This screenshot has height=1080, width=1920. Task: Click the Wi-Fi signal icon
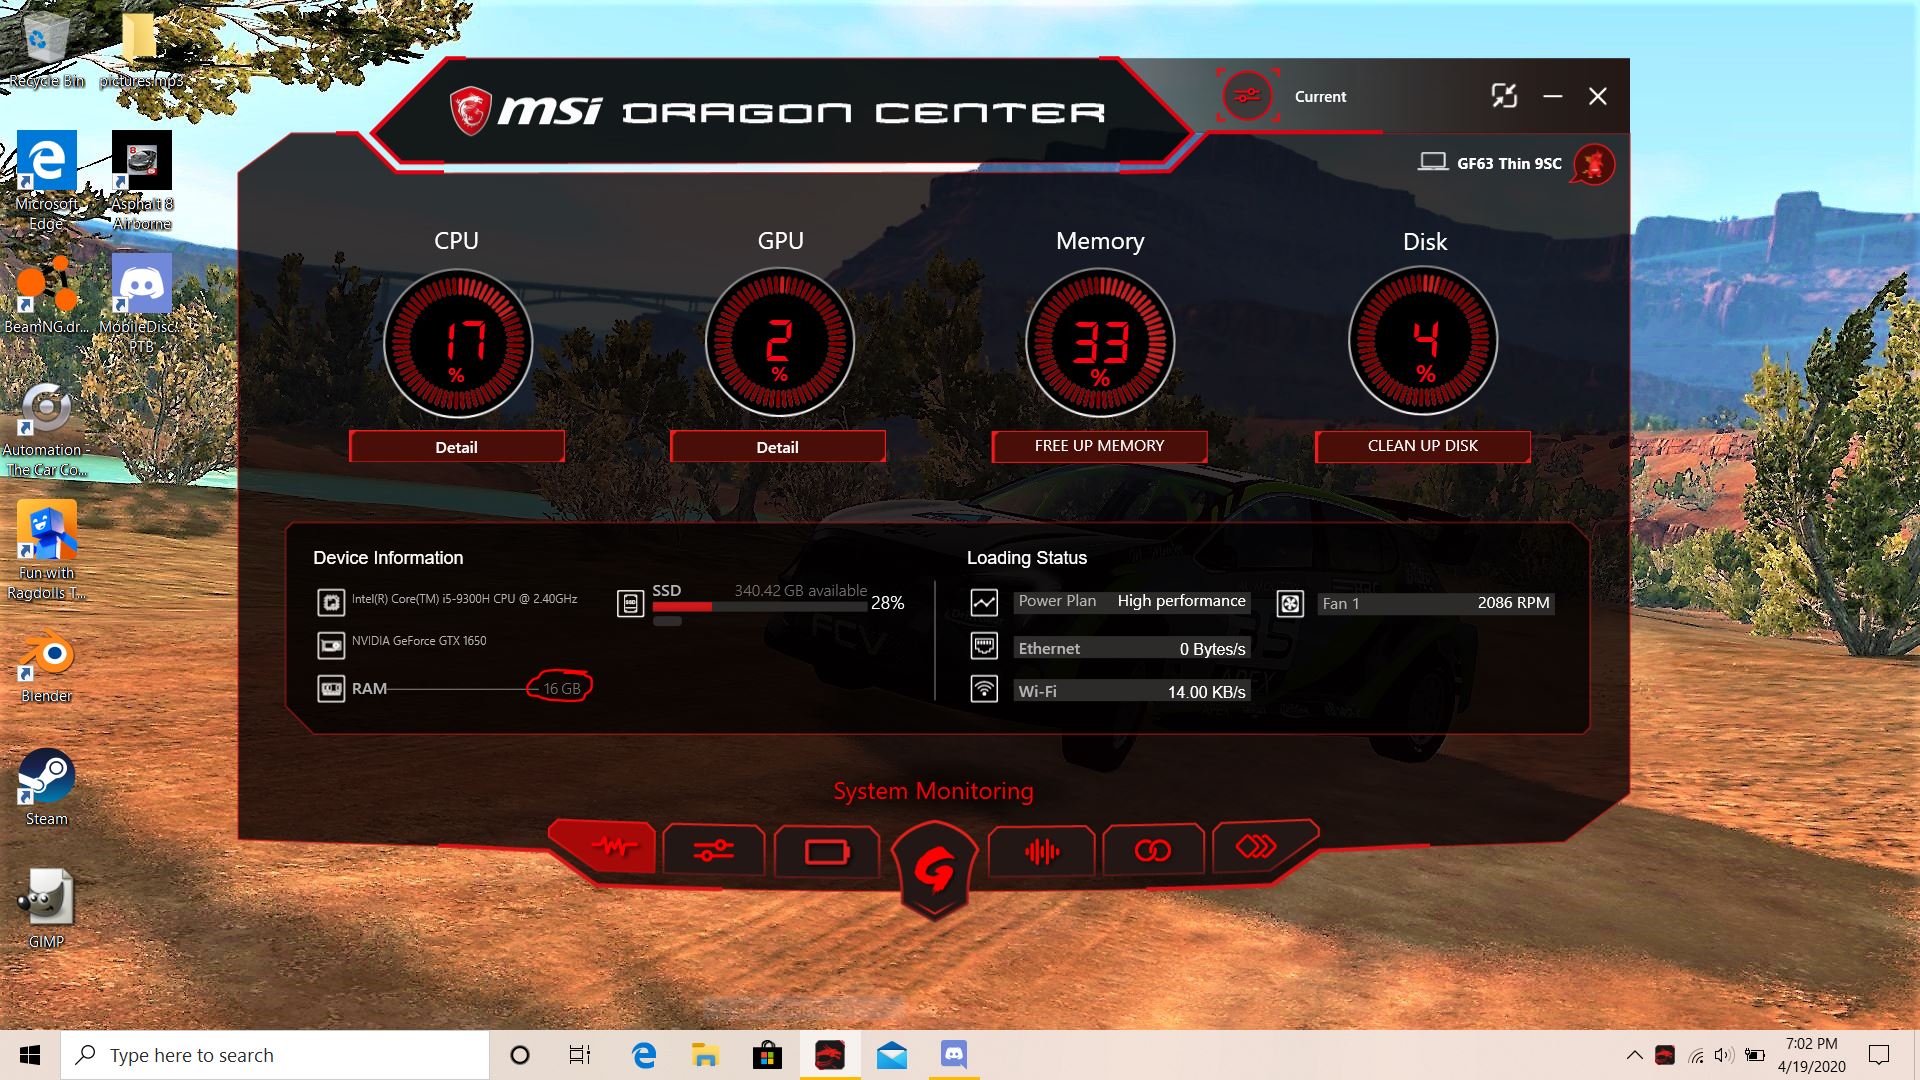pyautogui.click(x=984, y=689)
